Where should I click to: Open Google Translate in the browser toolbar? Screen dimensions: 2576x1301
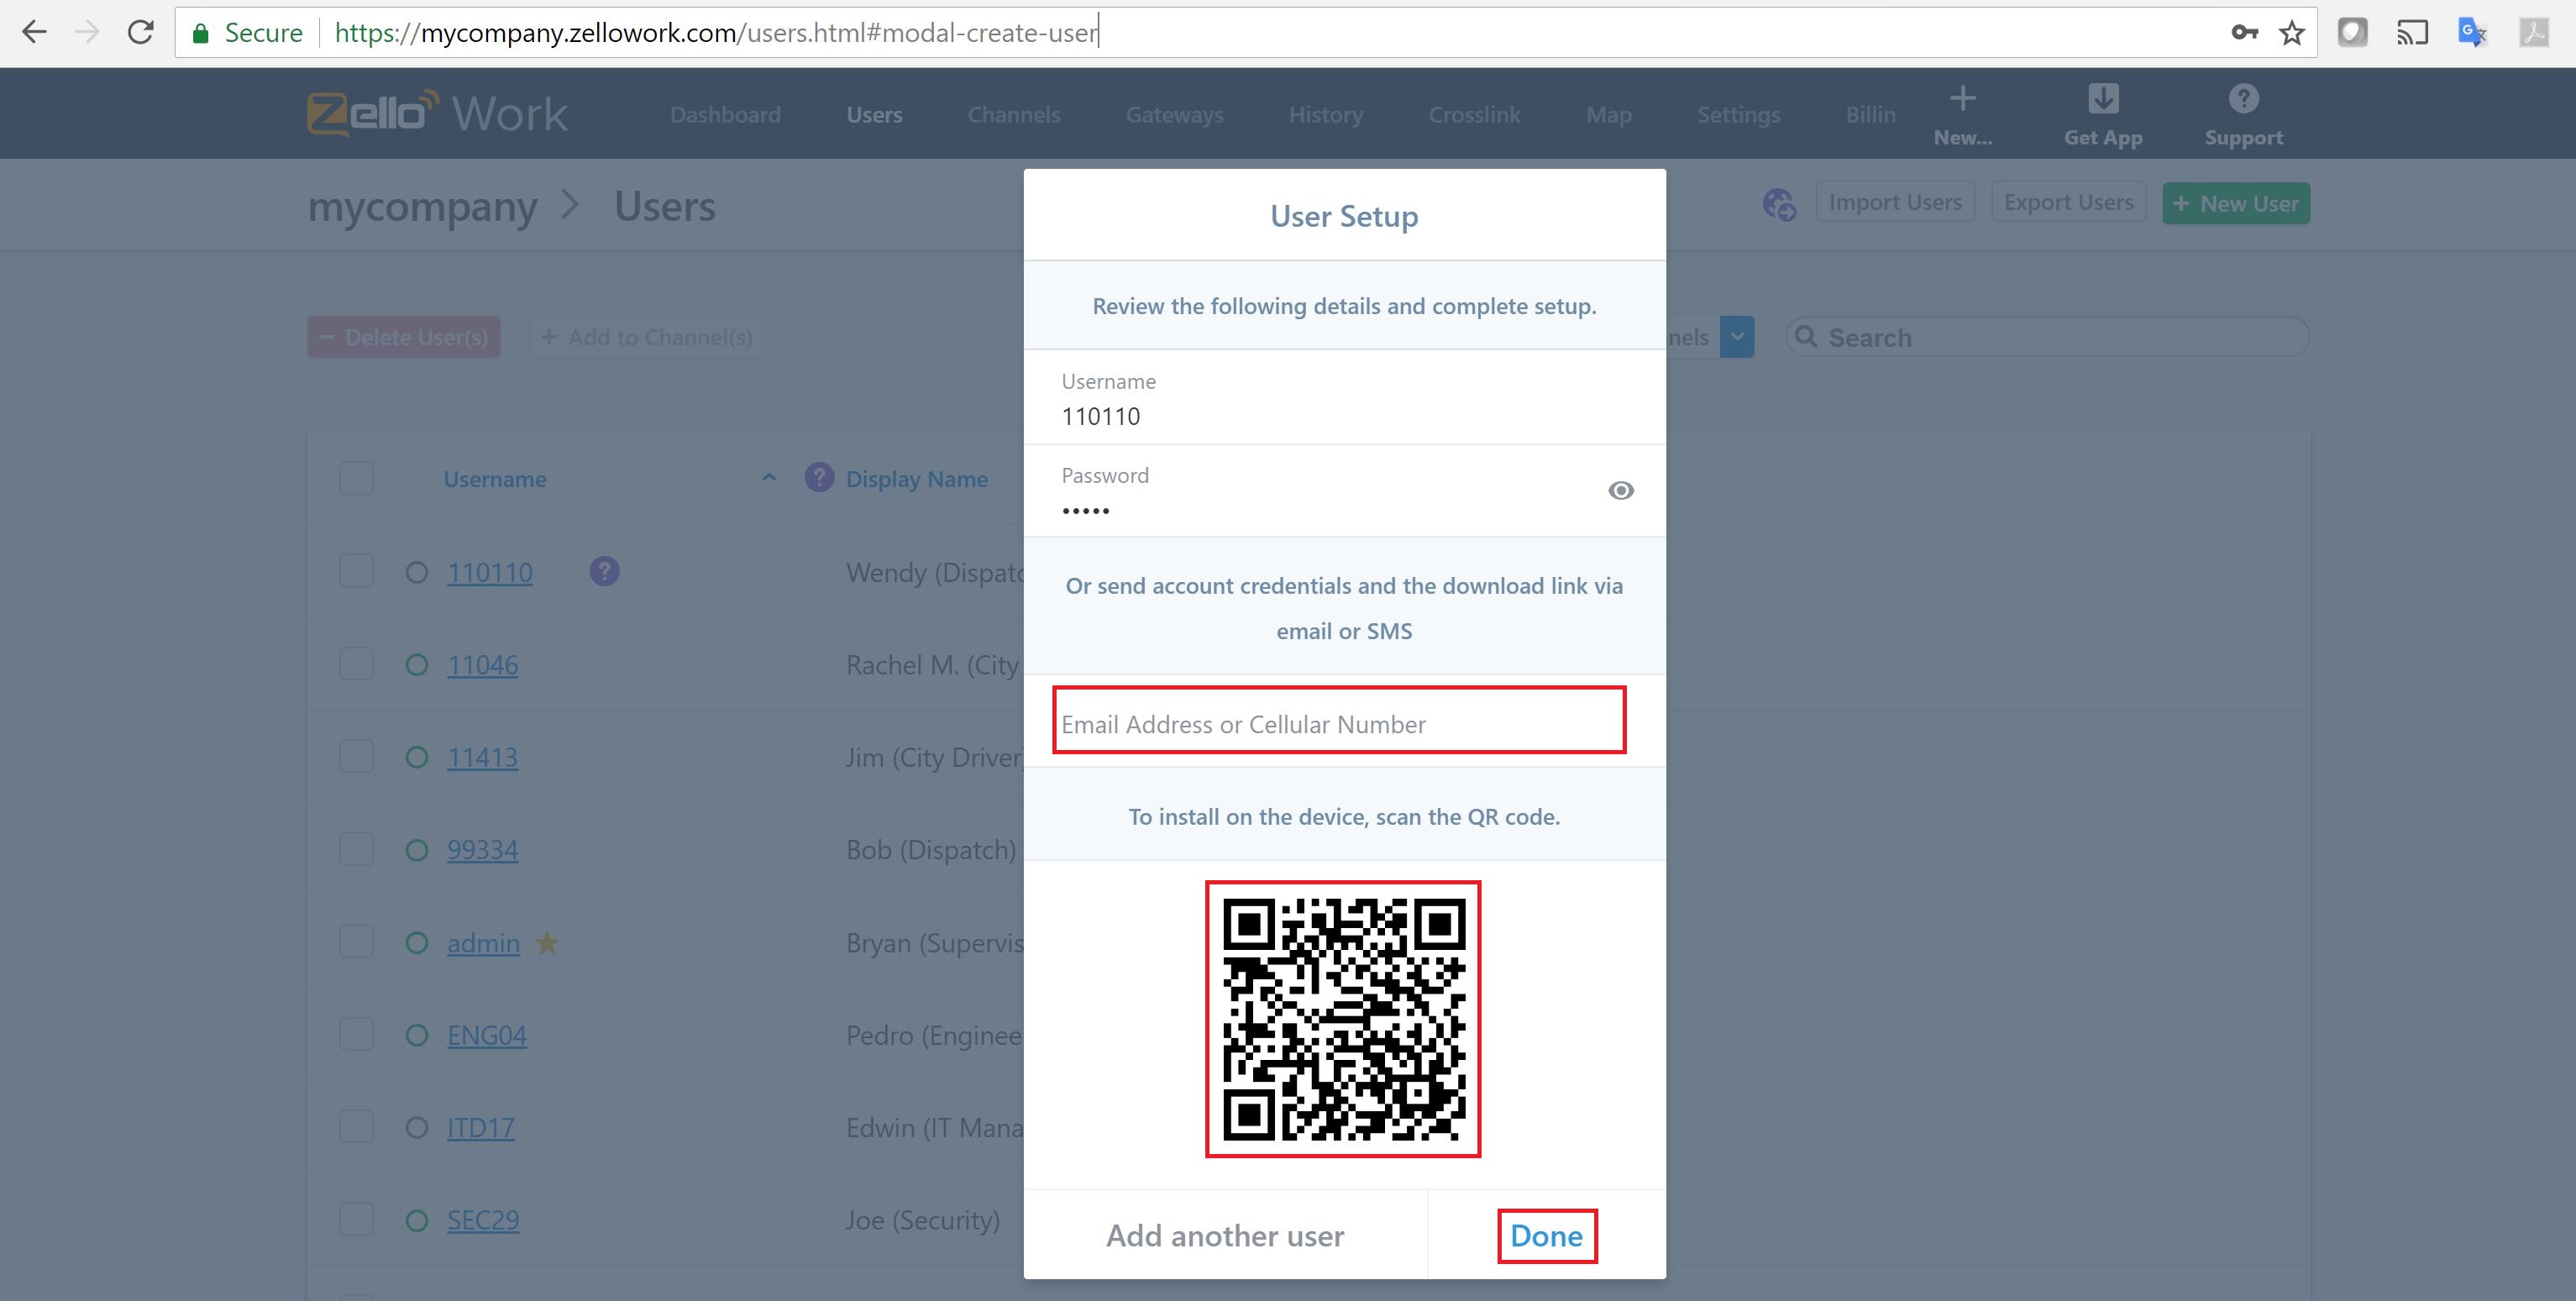[x=2472, y=32]
